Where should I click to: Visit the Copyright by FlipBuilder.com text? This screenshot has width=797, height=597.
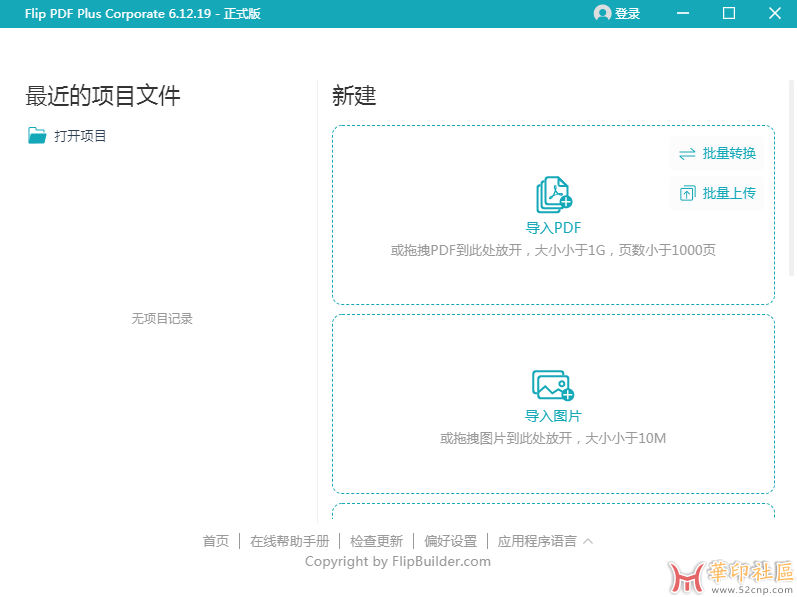398,561
